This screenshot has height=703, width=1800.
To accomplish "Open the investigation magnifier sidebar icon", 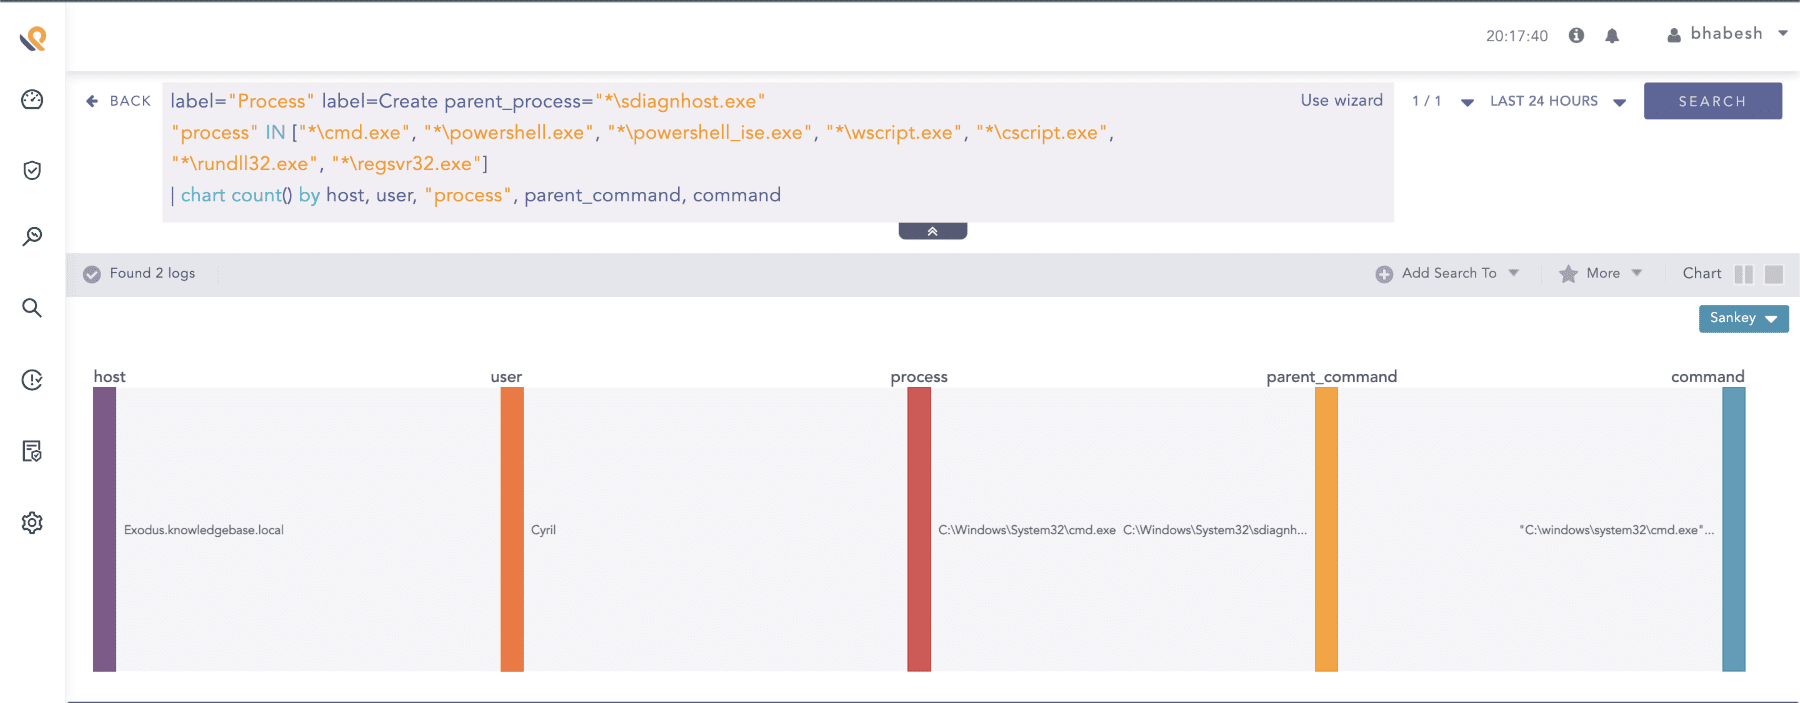I will [32, 236].
